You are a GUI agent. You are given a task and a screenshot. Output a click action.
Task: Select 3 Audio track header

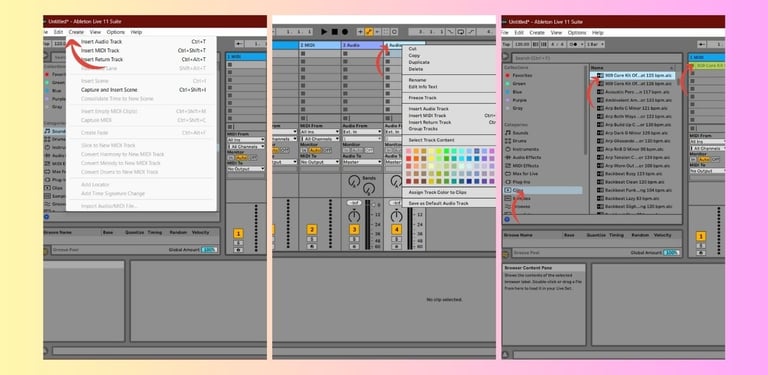point(362,46)
